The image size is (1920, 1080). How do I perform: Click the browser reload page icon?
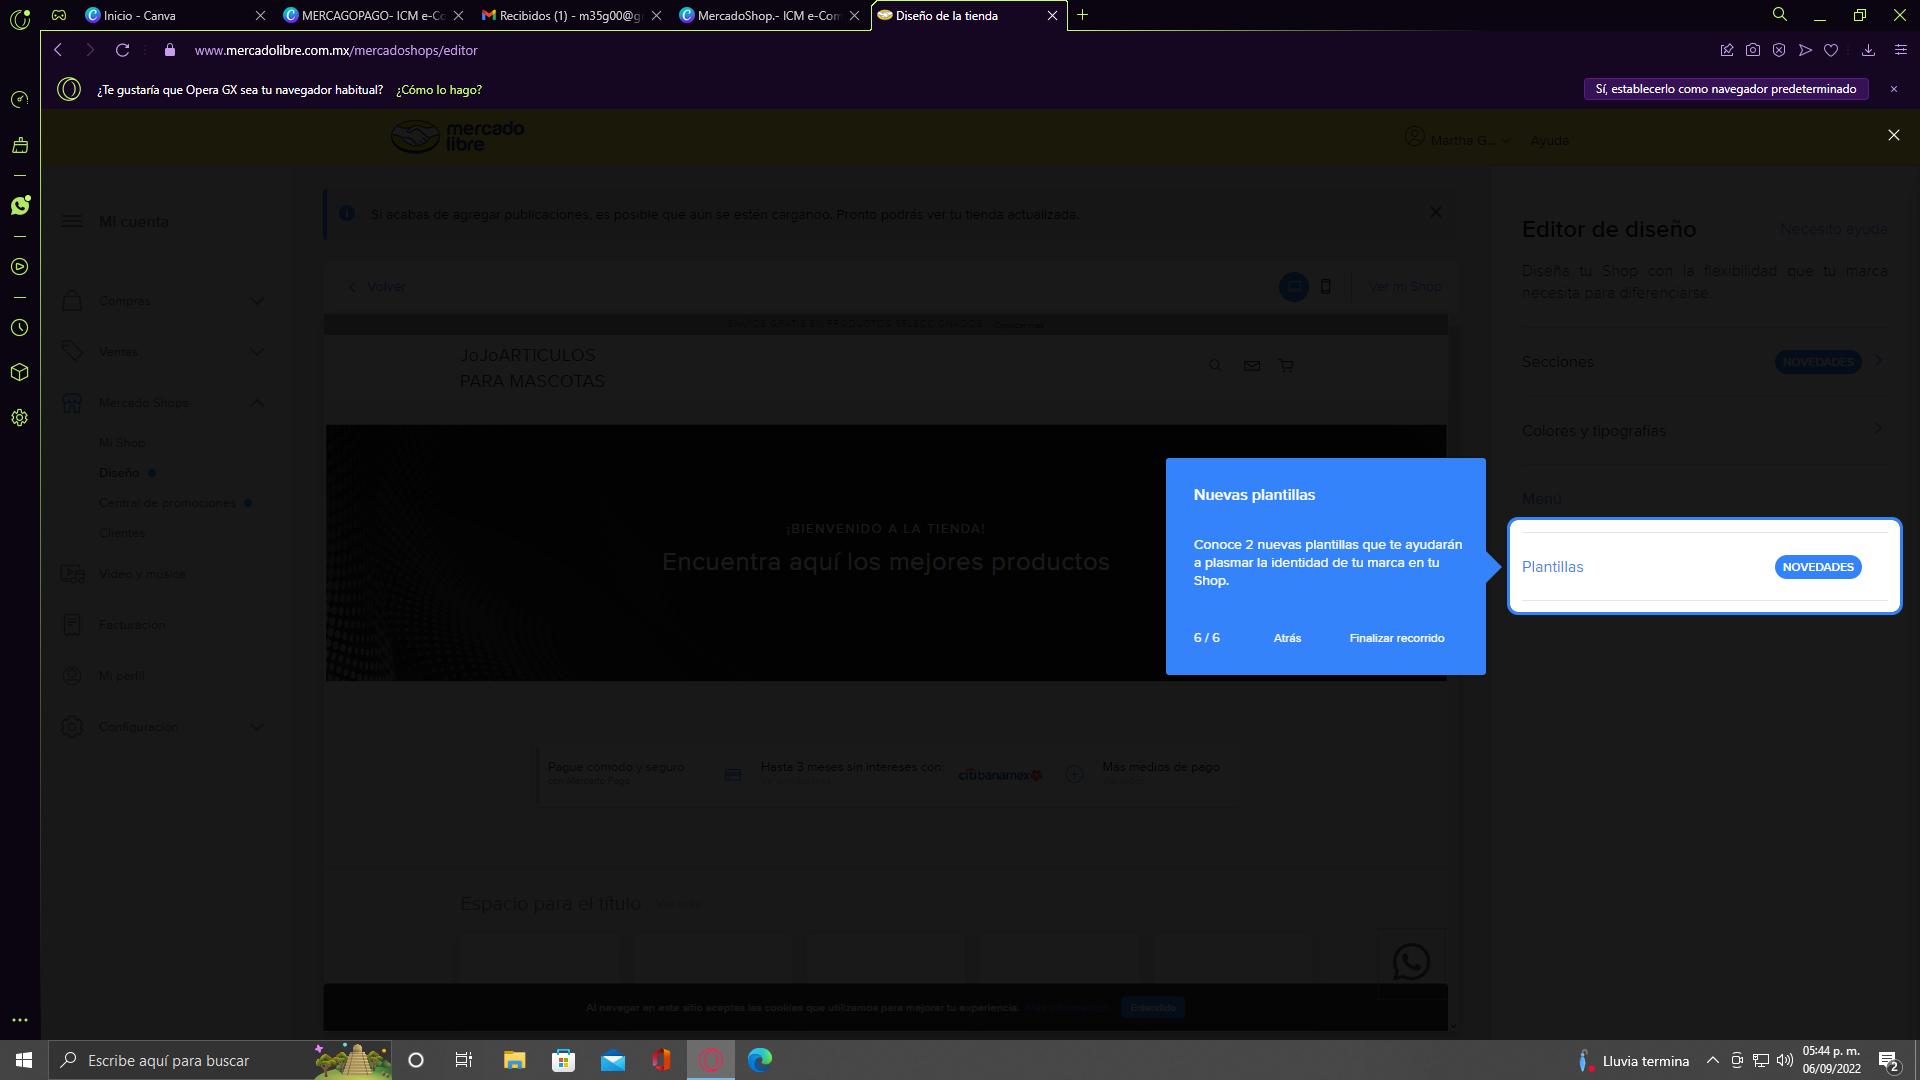tap(122, 50)
